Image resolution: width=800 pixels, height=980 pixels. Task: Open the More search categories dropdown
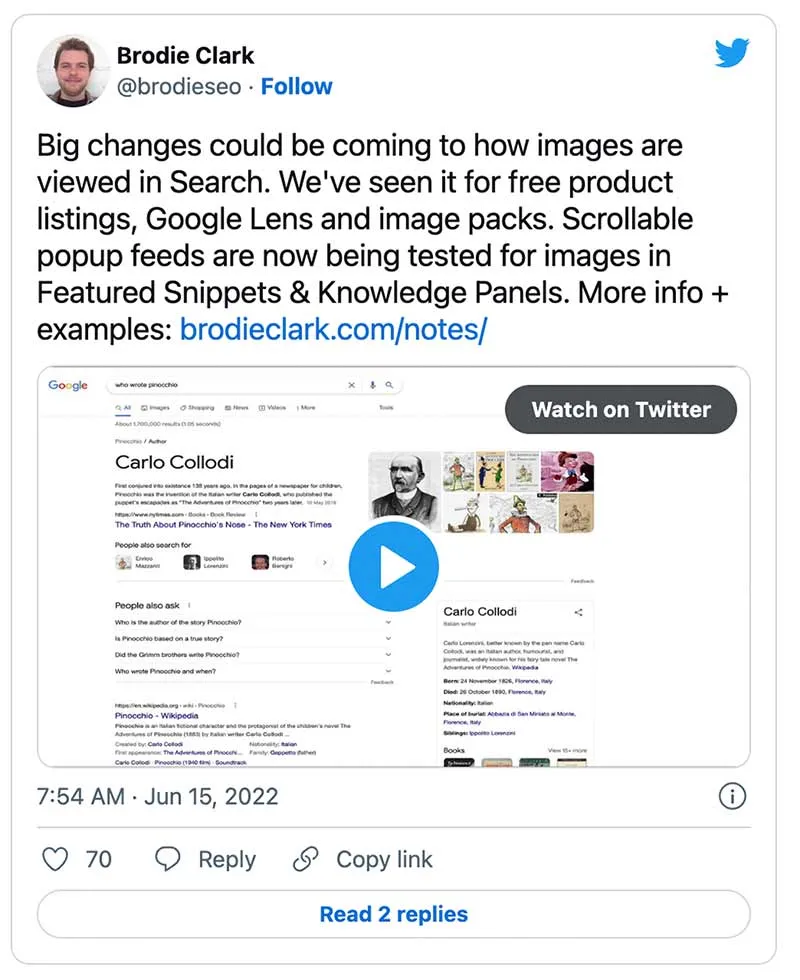[306, 408]
